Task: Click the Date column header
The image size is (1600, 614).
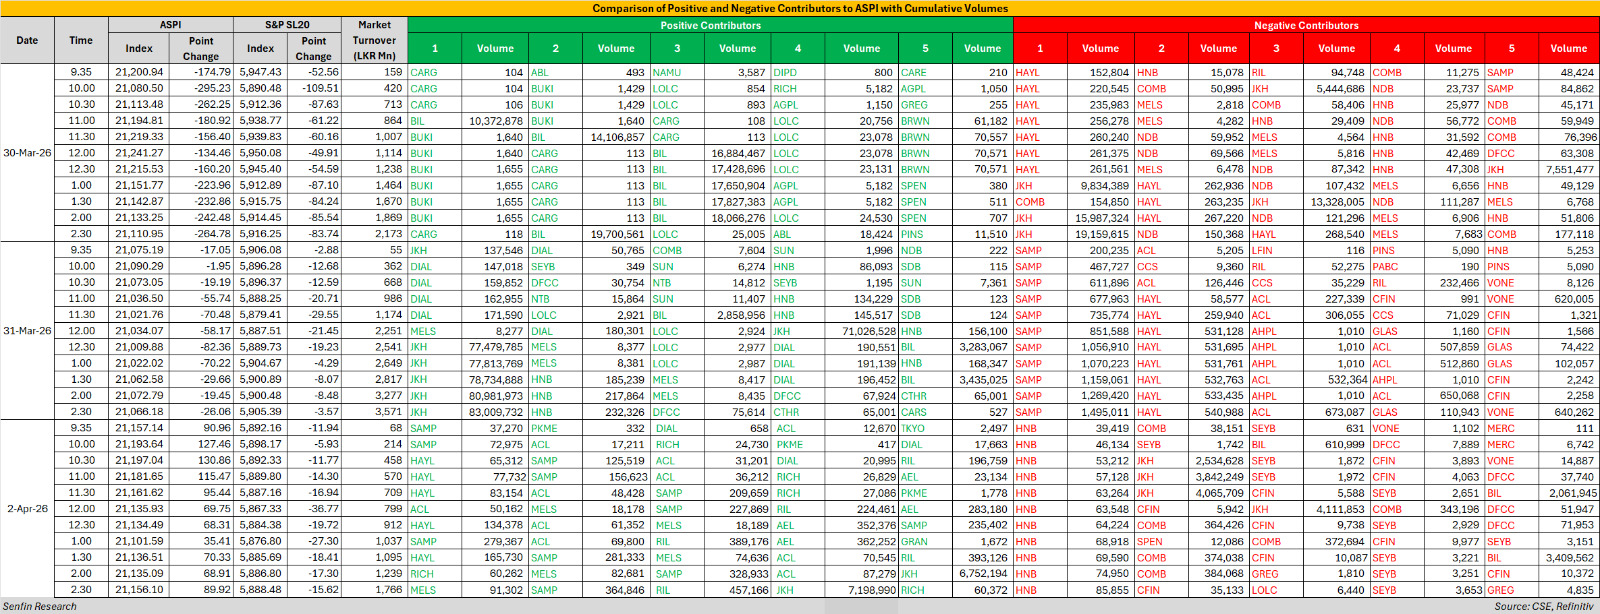Action: click(x=27, y=41)
